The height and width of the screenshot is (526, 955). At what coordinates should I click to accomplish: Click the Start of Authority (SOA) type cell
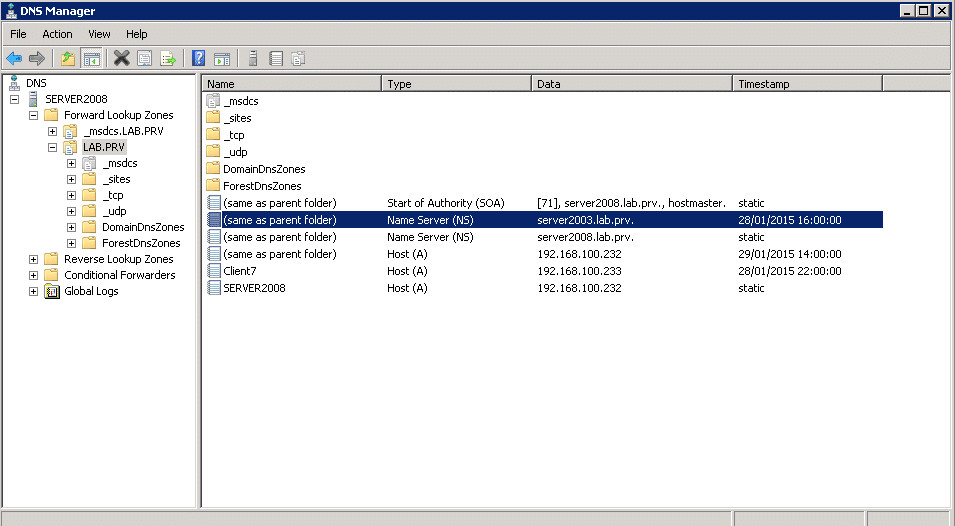[446, 203]
